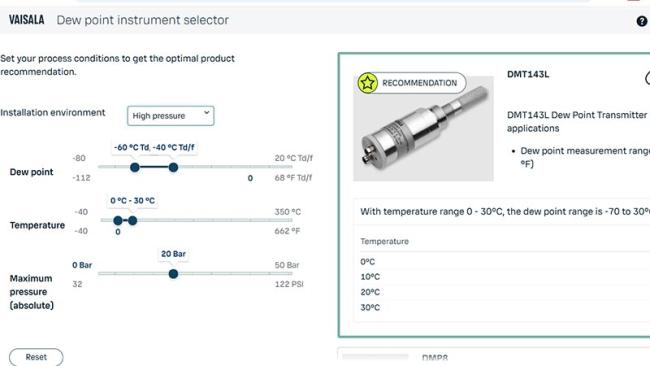The image size is (650, 366).
Task: Click 'Maximum pressure (absolute)' label
Action: pyautogui.click(x=32, y=292)
